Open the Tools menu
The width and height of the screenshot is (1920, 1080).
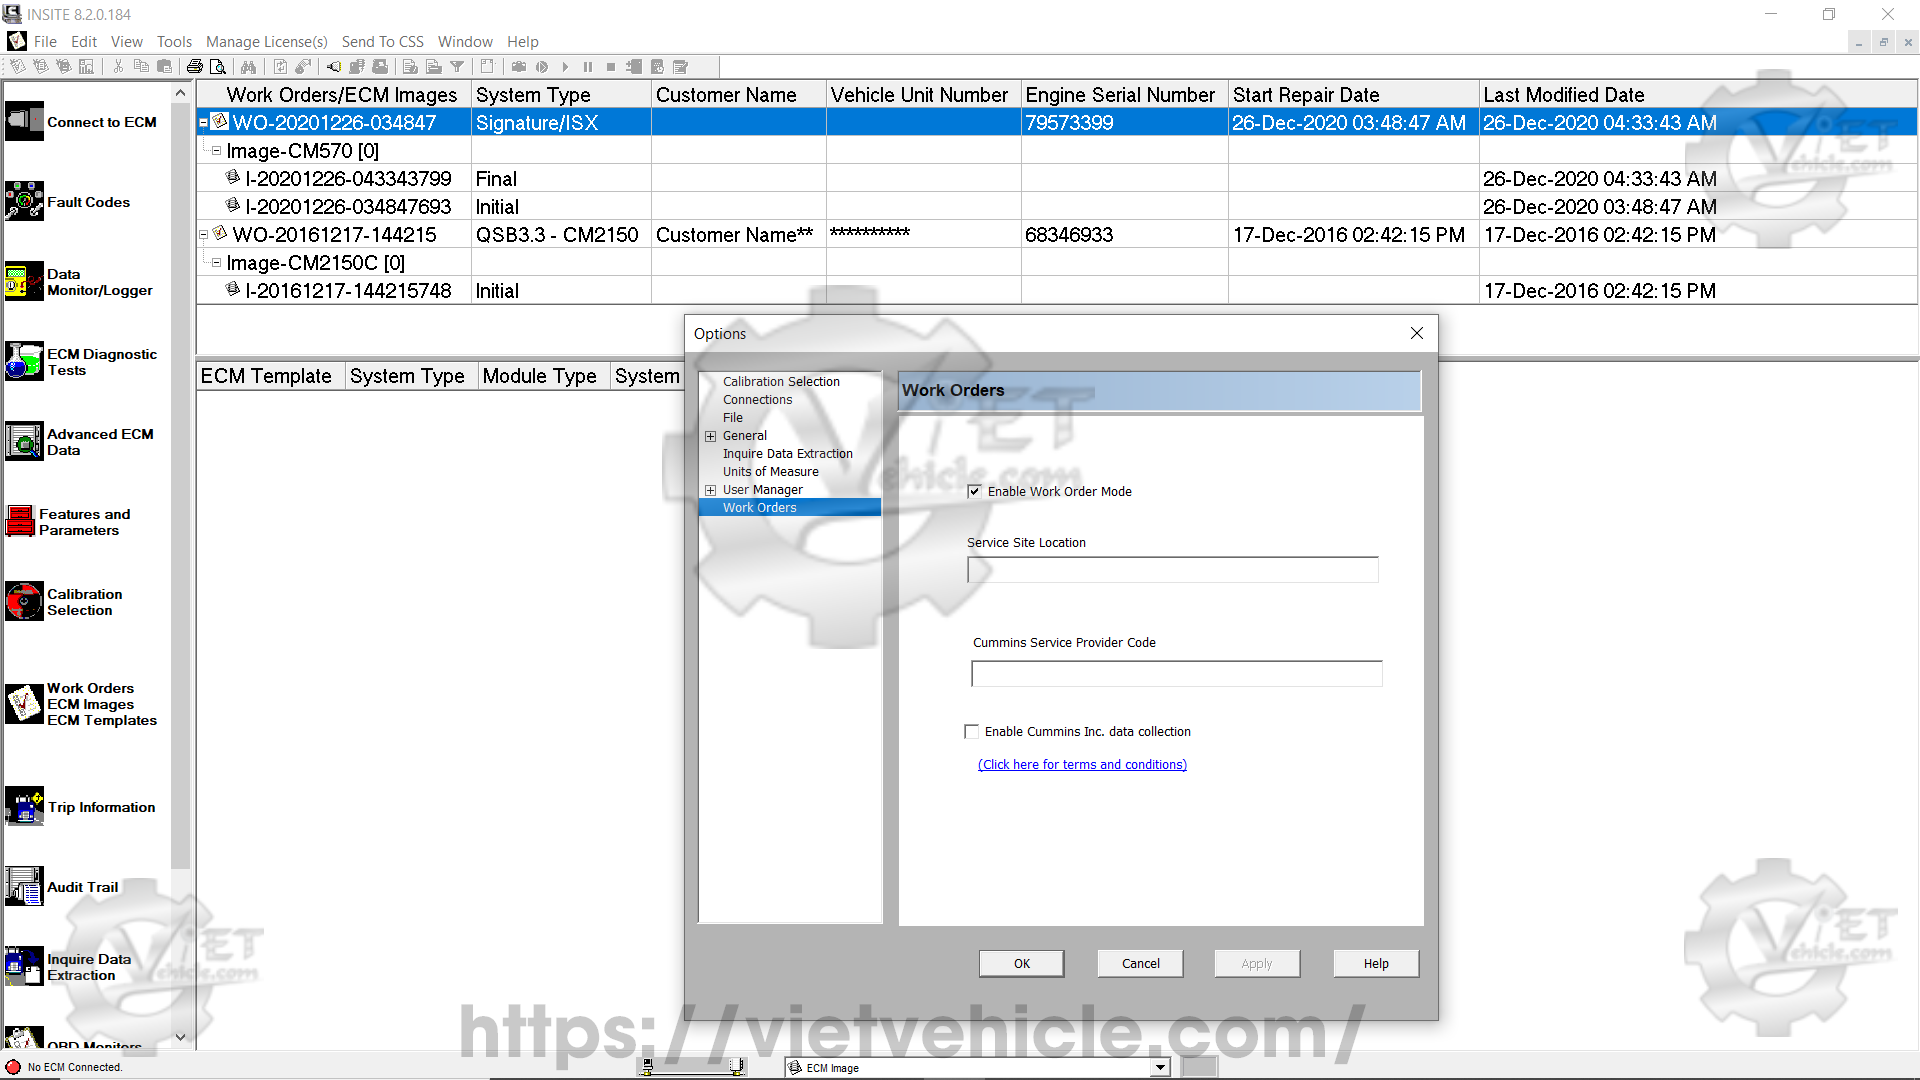click(x=174, y=41)
